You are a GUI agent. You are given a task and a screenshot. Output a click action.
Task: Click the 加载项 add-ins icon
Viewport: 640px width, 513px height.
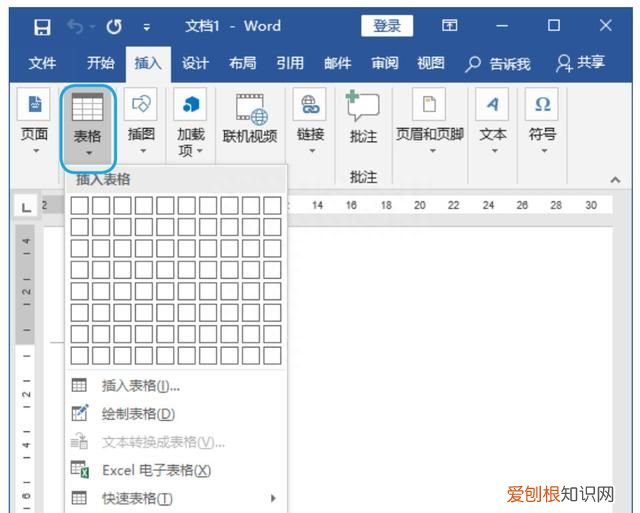pyautogui.click(x=190, y=104)
